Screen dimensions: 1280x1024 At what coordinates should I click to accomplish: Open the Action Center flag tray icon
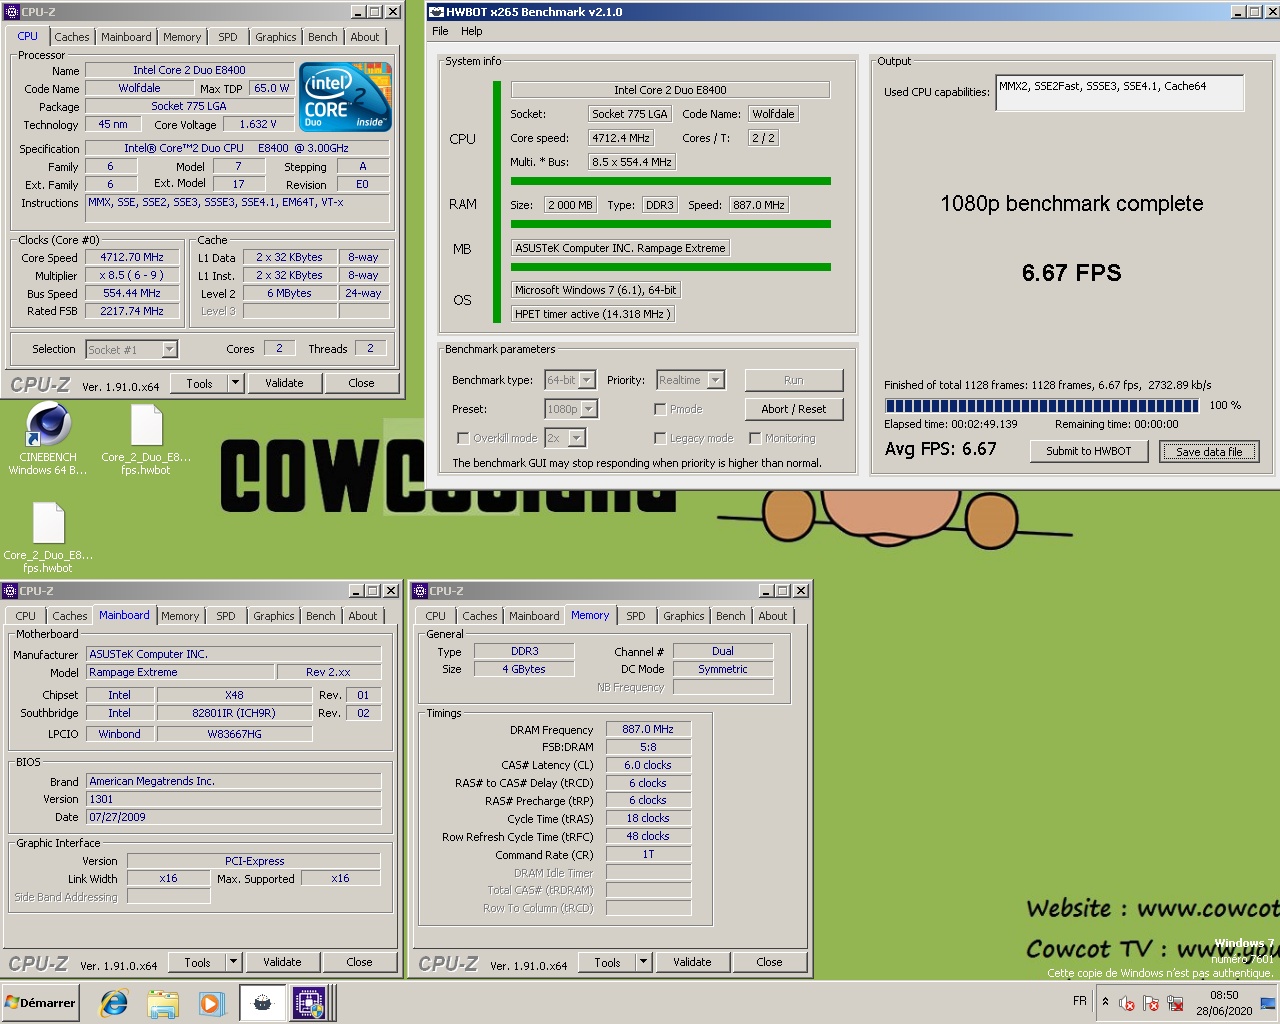click(1151, 1003)
